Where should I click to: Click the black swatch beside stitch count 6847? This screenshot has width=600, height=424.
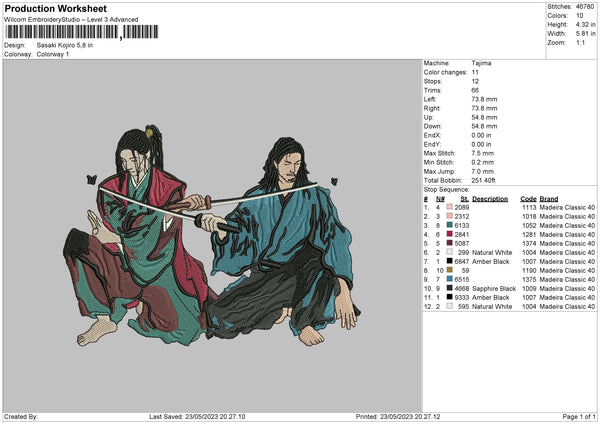[449, 261]
